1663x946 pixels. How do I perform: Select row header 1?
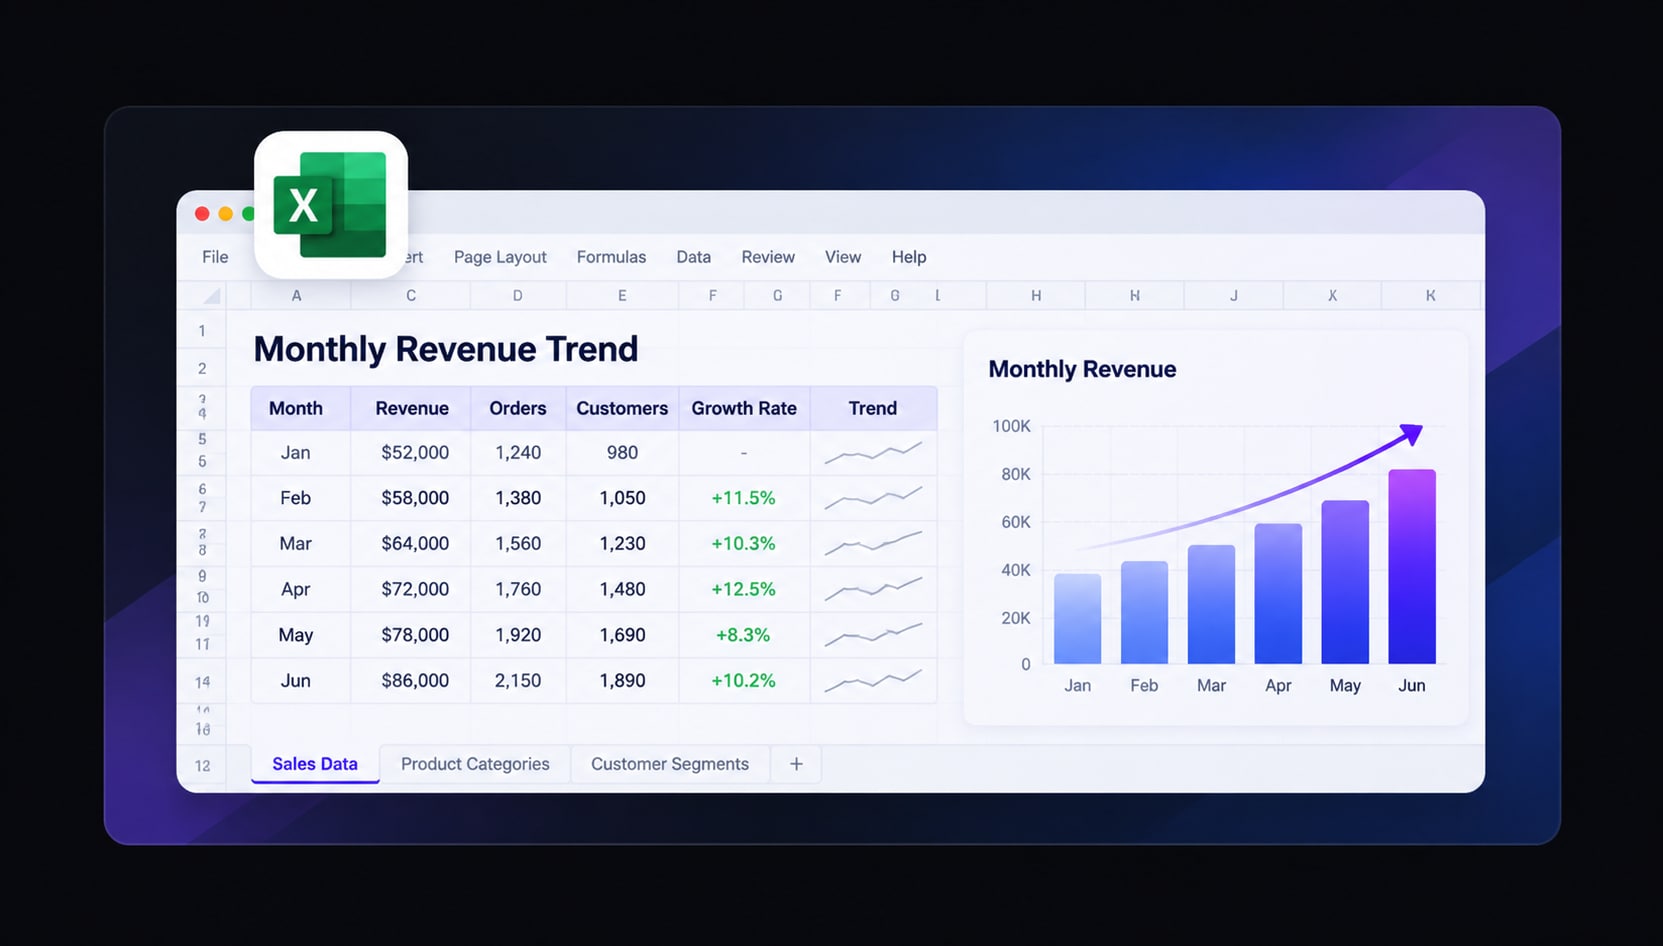point(202,331)
